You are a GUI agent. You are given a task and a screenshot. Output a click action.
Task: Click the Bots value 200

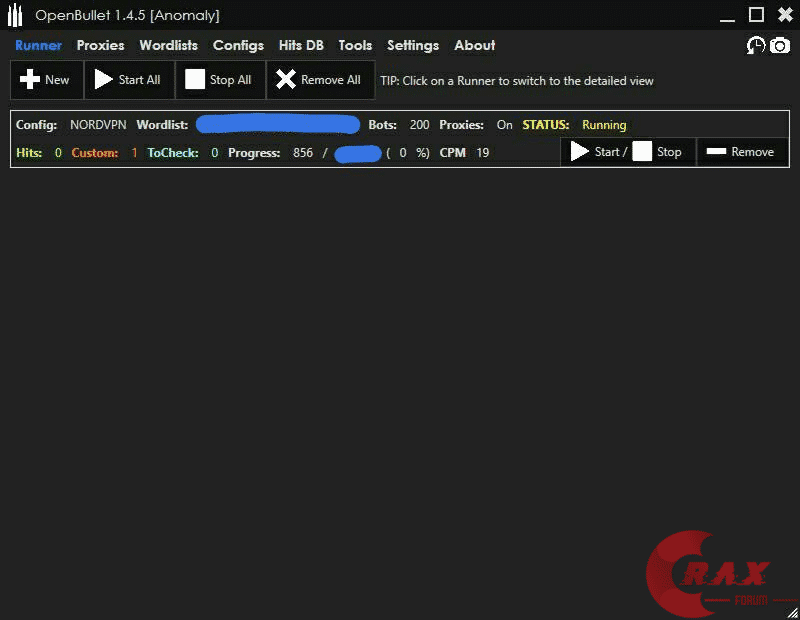(419, 125)
